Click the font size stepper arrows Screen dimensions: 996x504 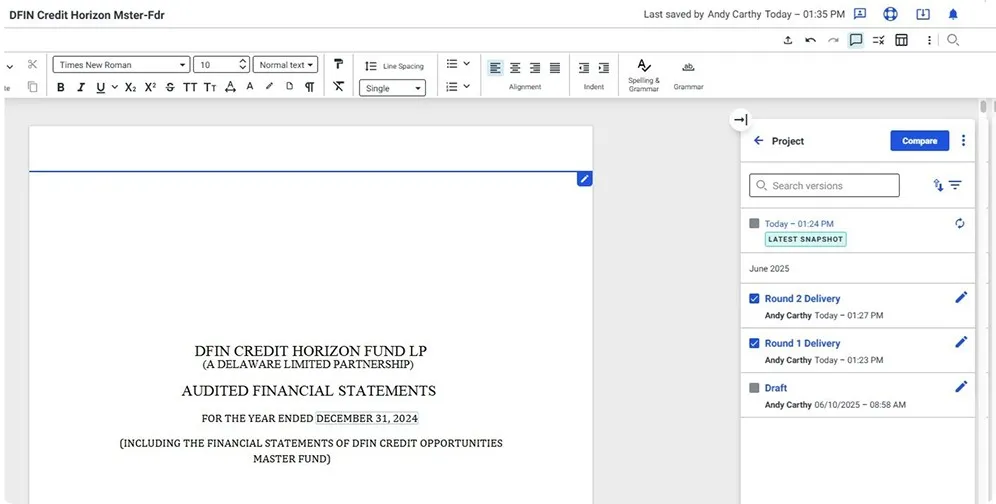click(x=243, y=65)
